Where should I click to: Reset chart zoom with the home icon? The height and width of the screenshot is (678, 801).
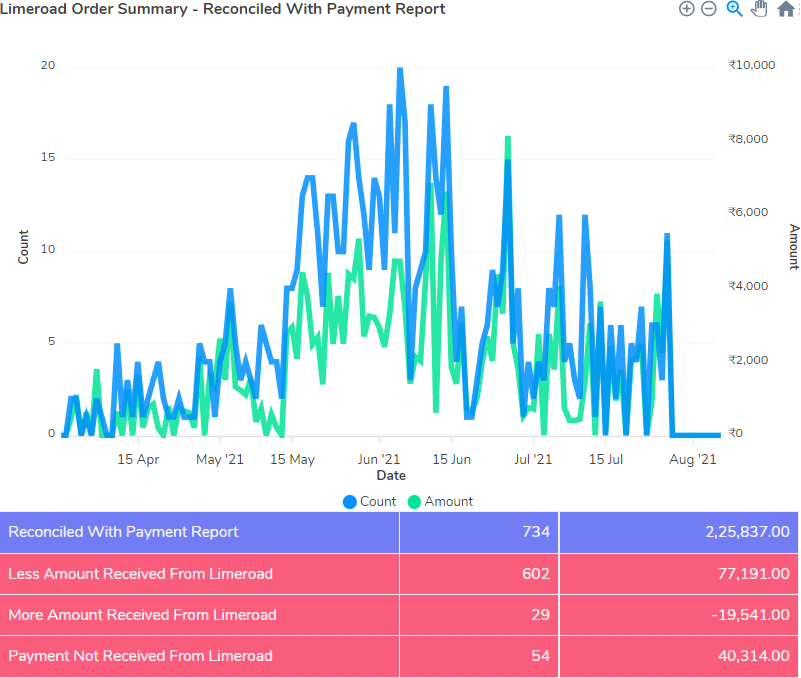point(786,9)
